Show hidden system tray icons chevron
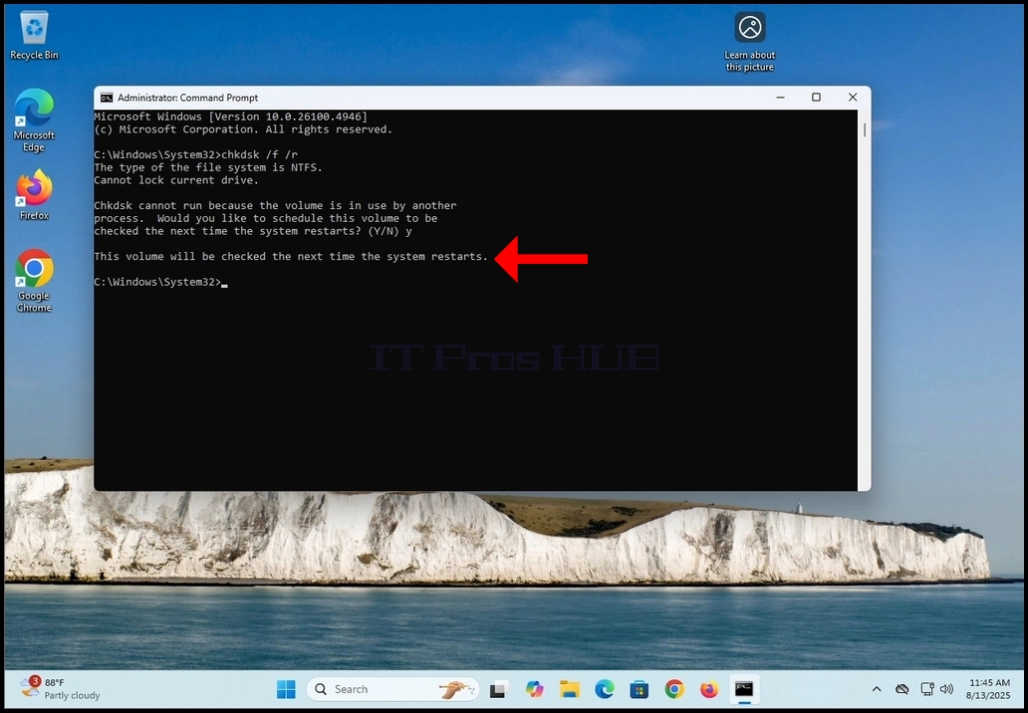1028x713 pixels. point(876,689)
